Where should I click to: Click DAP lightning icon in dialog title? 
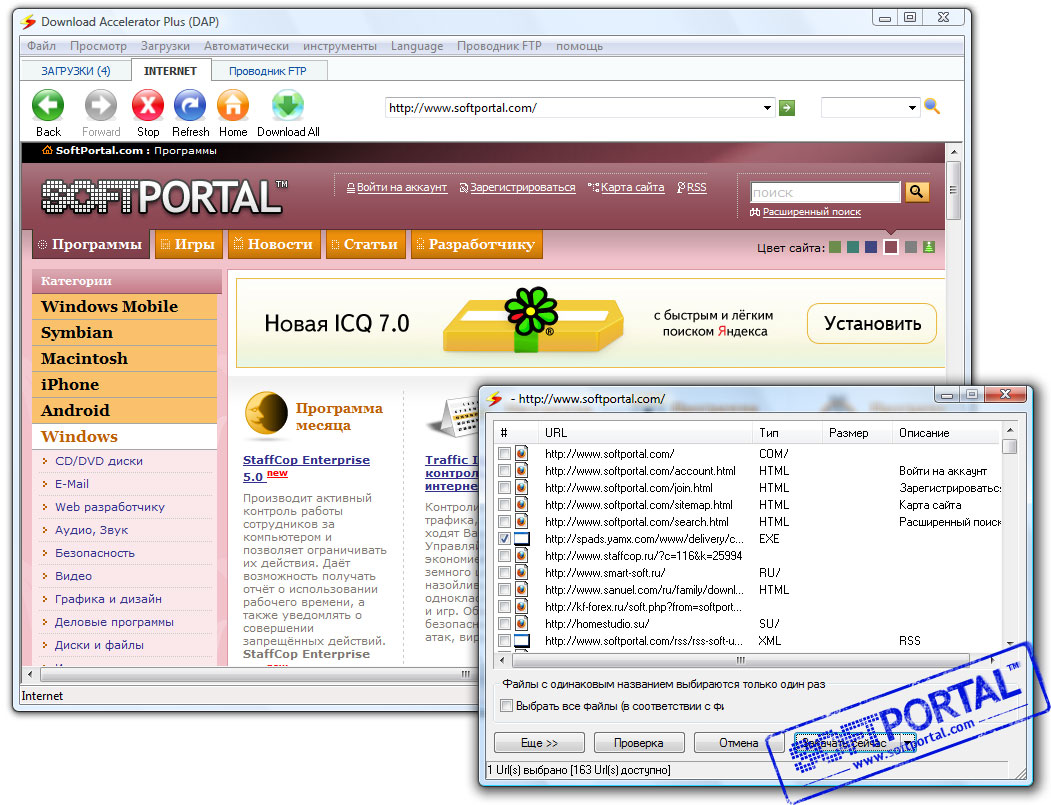pos(495,399)
